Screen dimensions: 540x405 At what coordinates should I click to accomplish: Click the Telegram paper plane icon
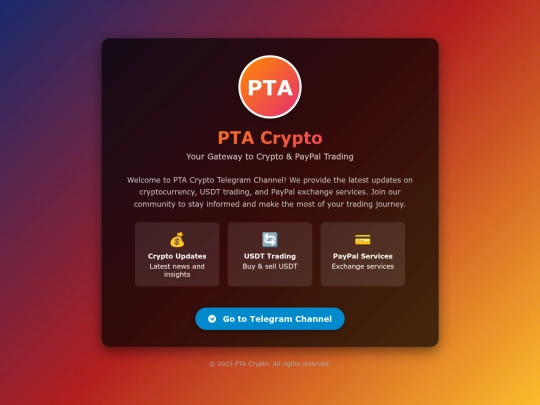coord(212,319)
